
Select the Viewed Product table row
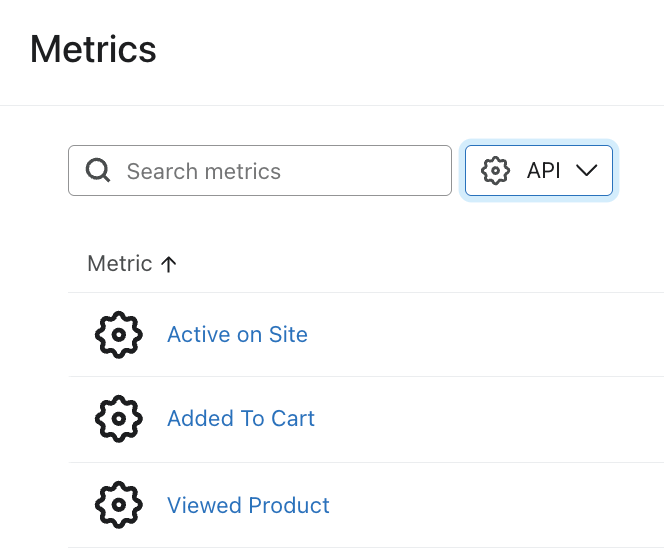[450, 505]
